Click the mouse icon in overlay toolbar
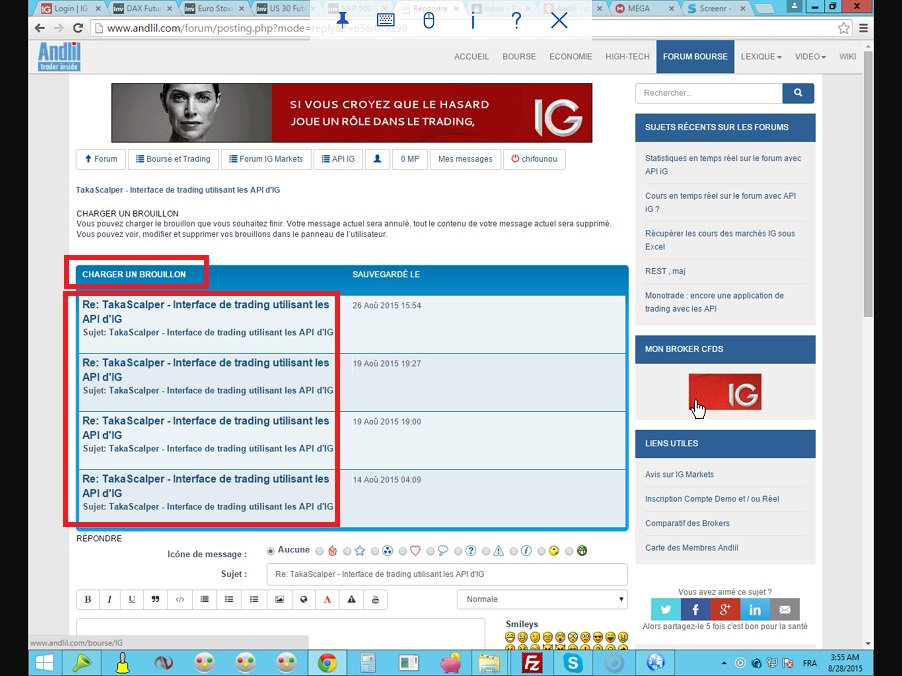The width and height of the screenshot is (902, 676). click(429, 21)
